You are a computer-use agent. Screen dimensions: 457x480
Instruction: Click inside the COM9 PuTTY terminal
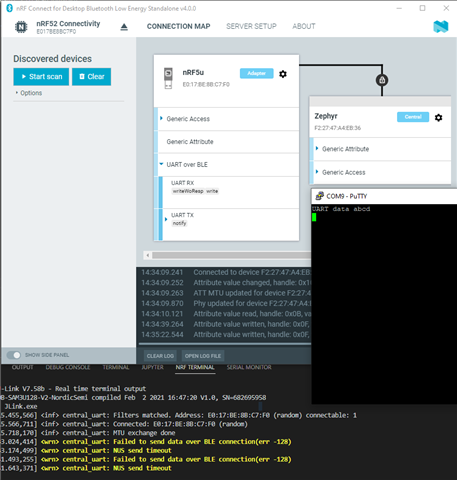(384, 303)
